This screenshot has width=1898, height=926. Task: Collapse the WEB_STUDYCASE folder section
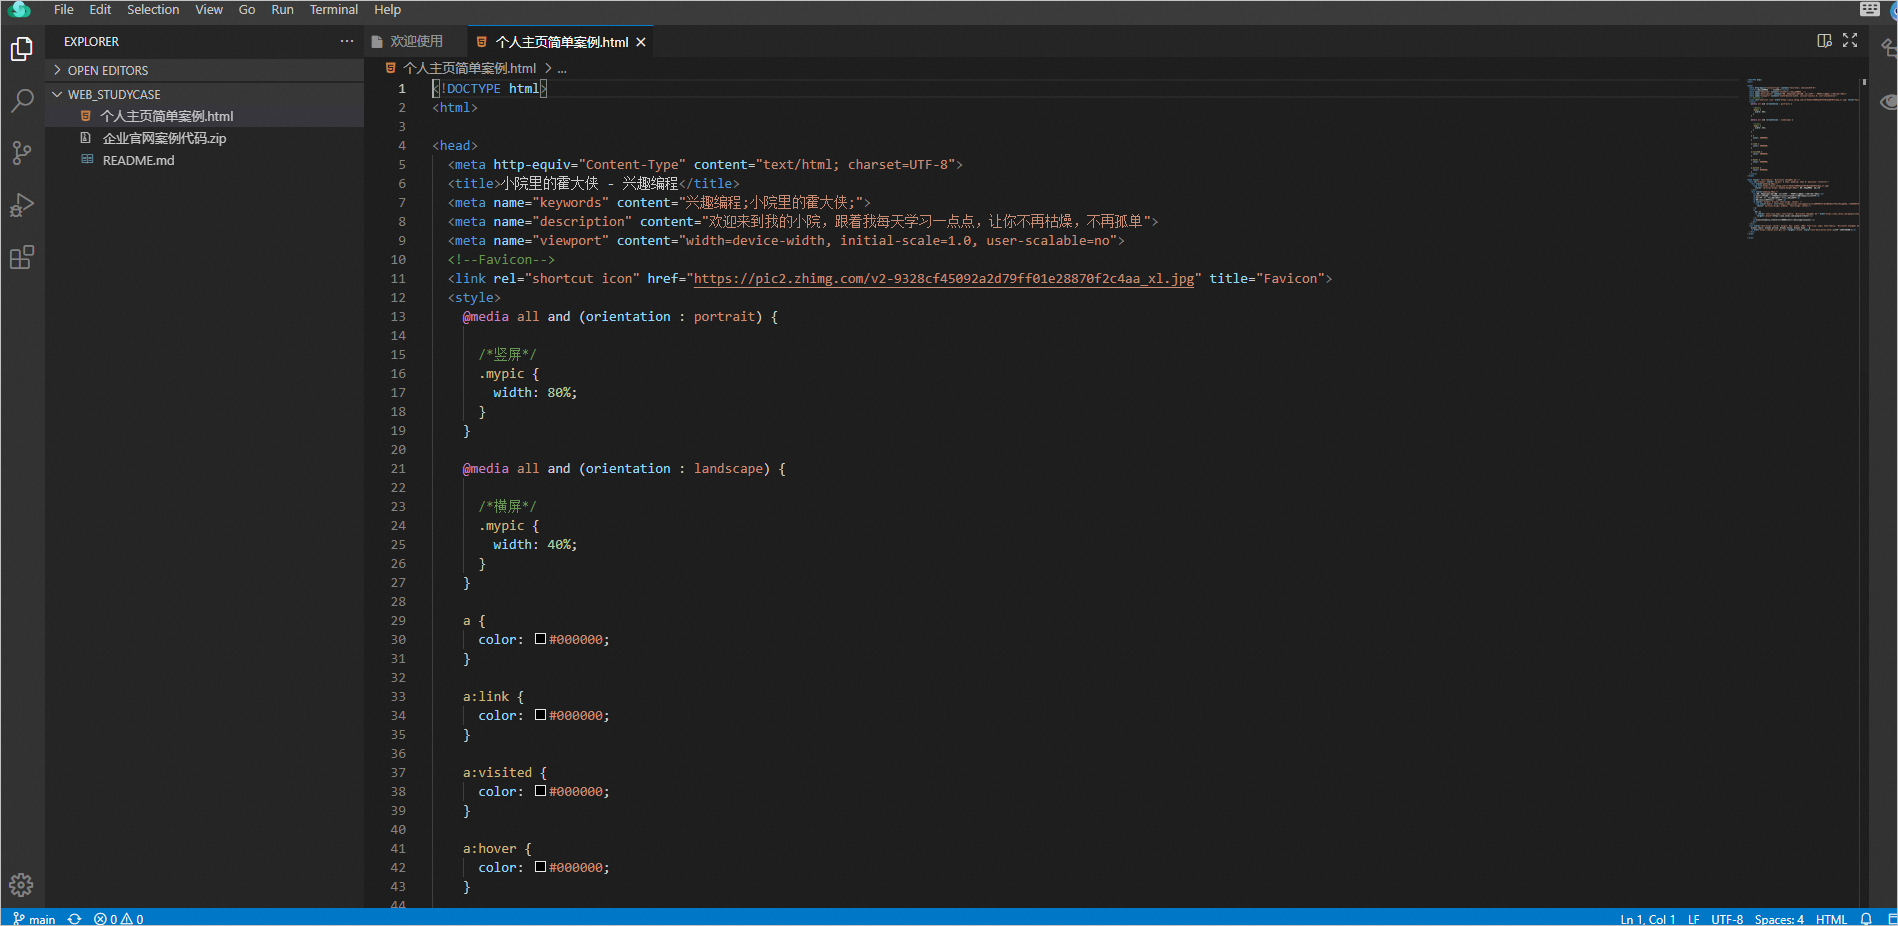click(204, 94)
